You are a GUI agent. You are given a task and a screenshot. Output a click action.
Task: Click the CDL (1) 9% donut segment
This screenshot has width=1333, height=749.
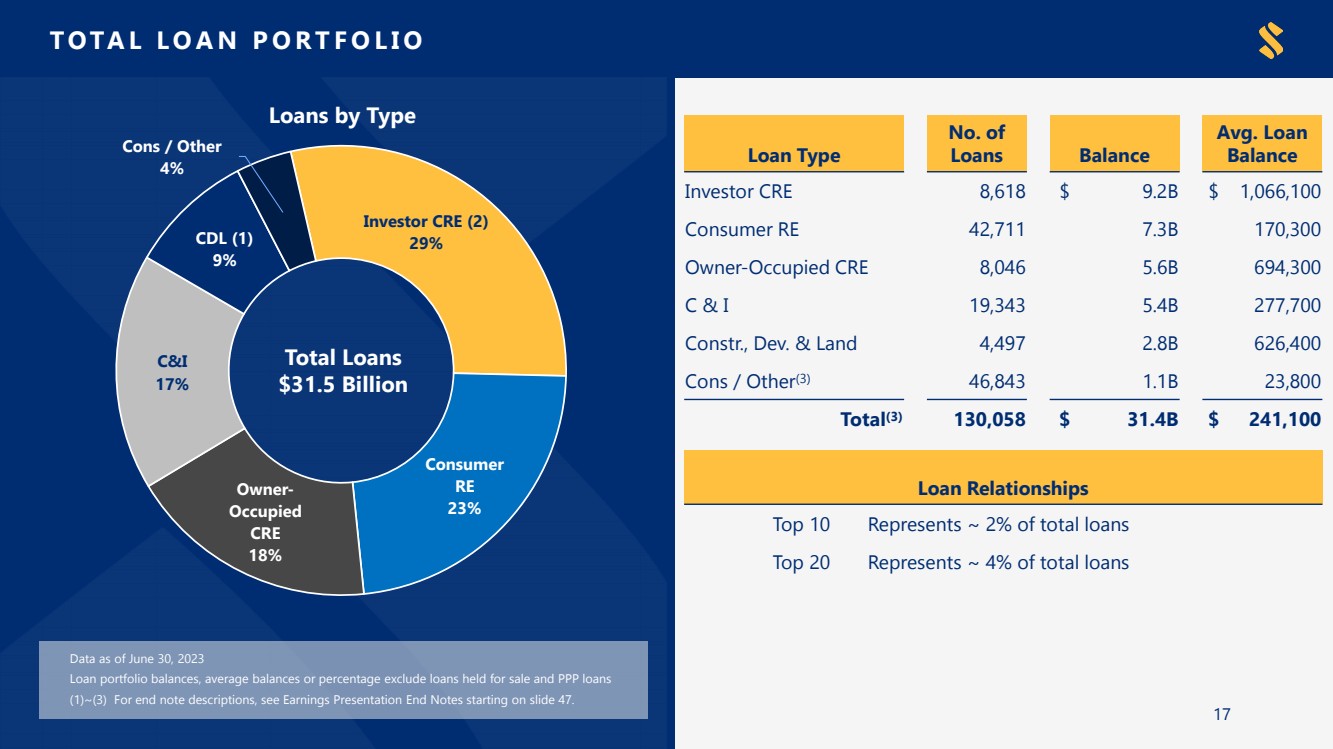click(222, 249)
